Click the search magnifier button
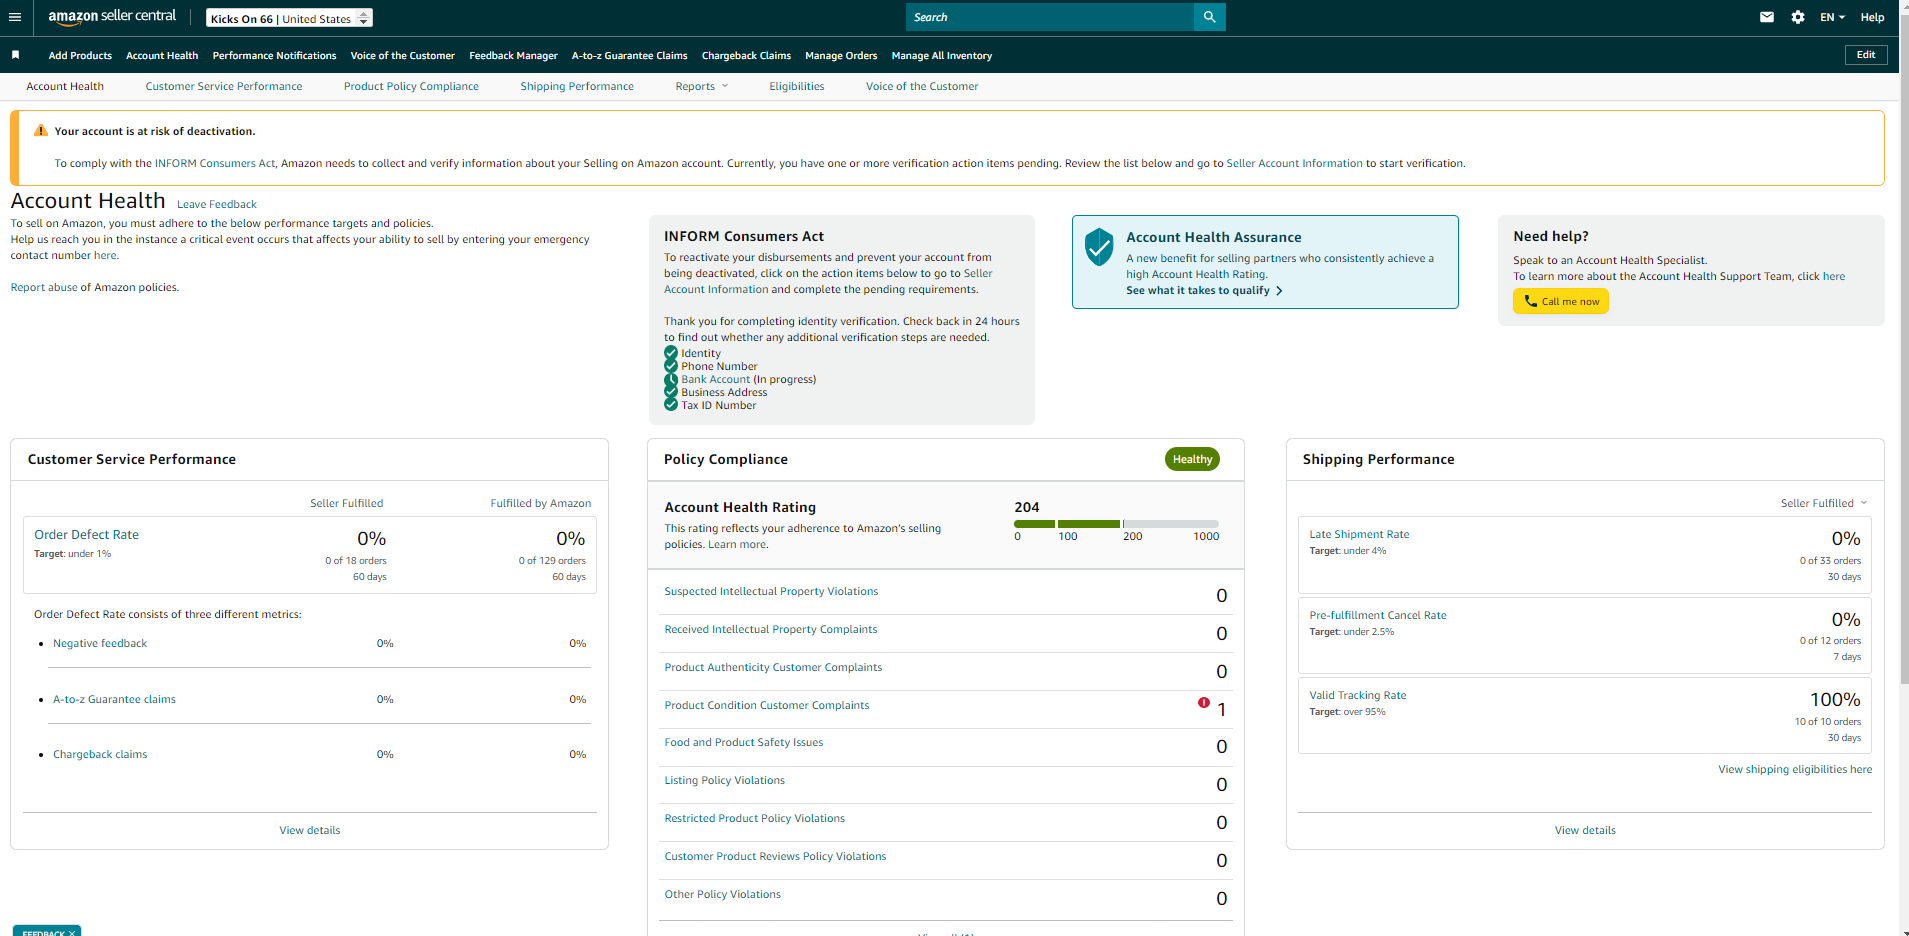This screenshot has height=936, width=1909. (1209, 17)
